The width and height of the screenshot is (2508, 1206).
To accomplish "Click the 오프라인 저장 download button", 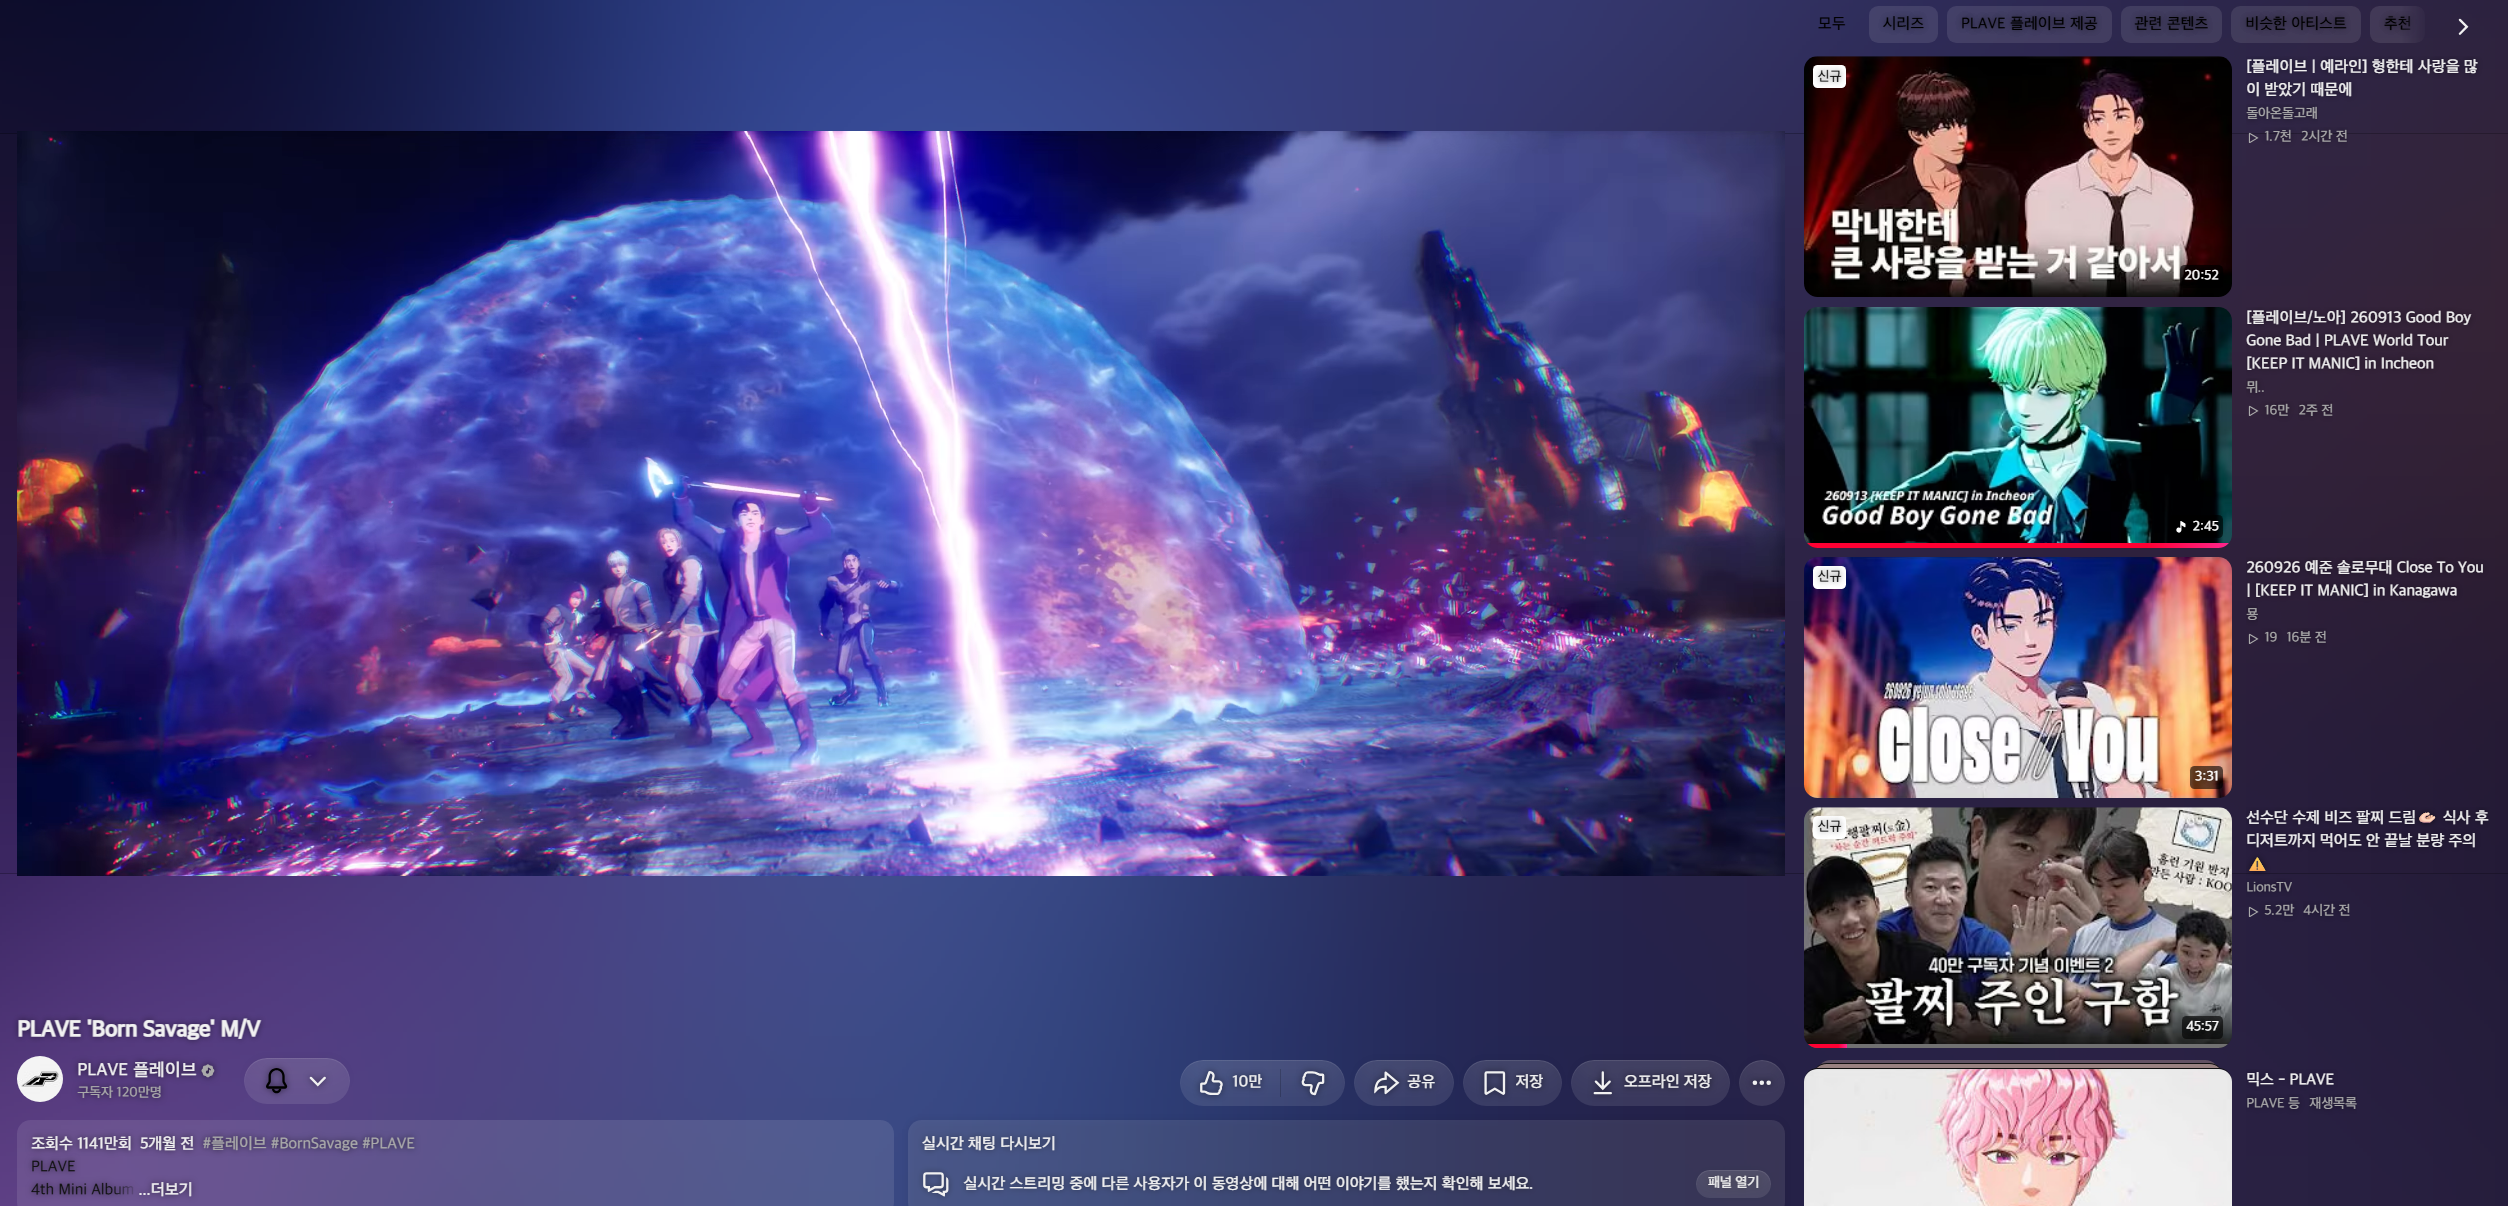I will 1650,1082.
